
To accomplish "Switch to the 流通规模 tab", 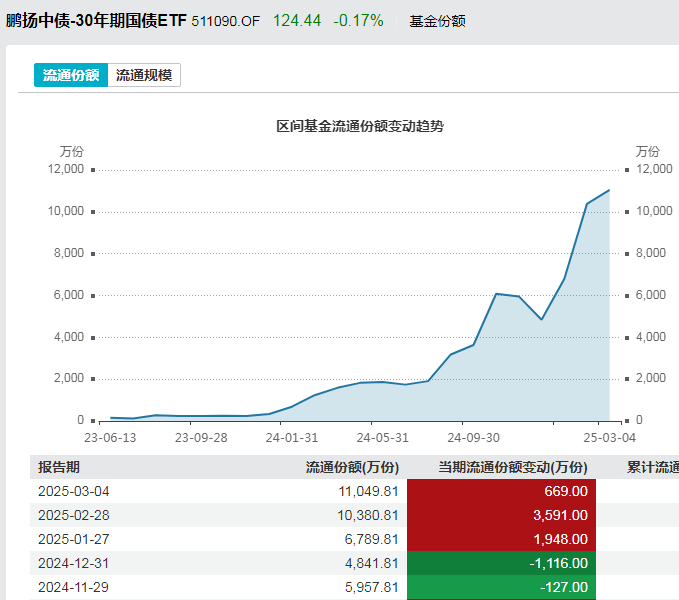I will click(x=143, y=75).
